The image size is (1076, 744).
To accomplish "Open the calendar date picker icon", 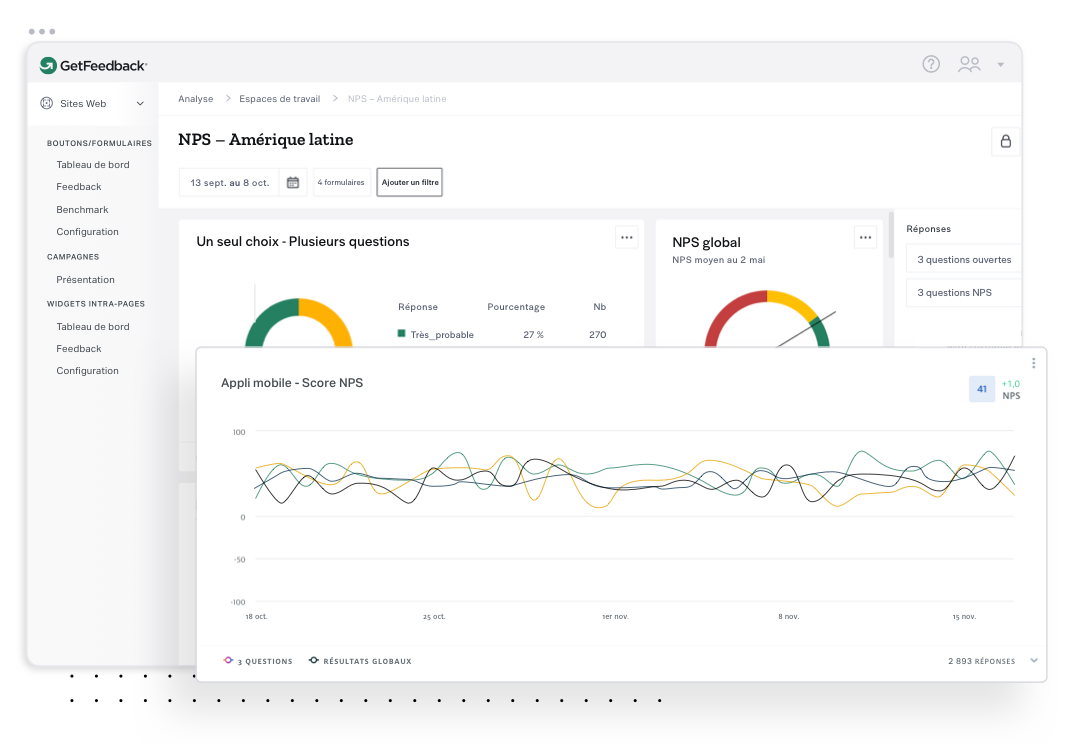I will (293, 182).
